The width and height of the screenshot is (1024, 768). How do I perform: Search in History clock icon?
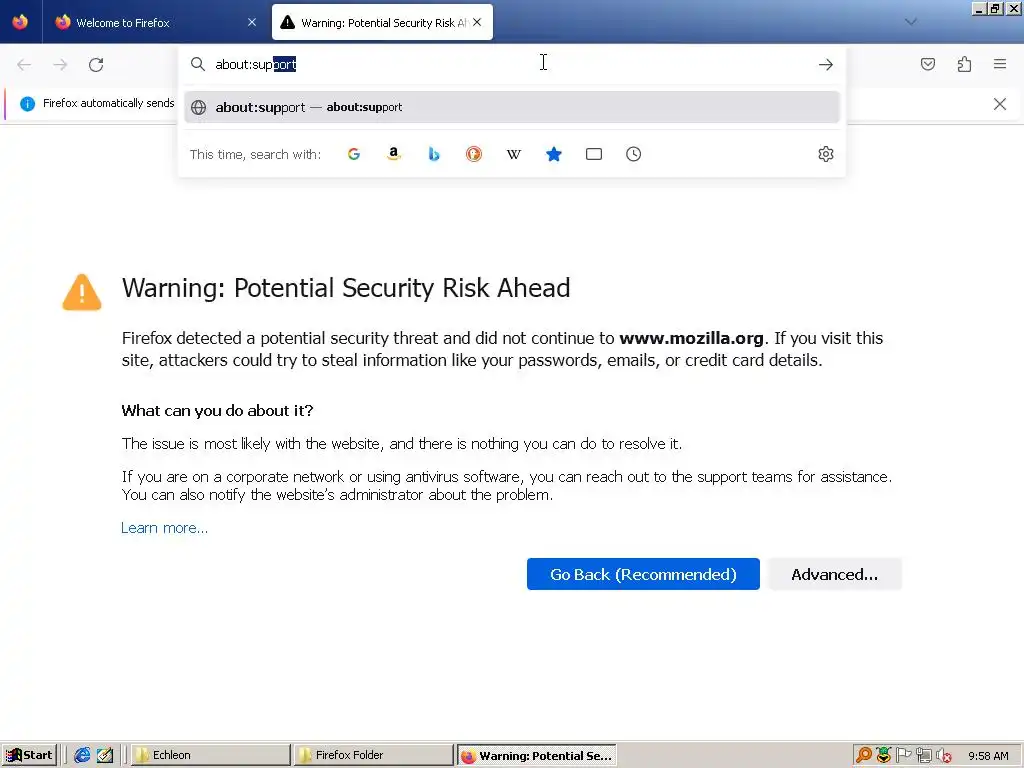(633, 154)
